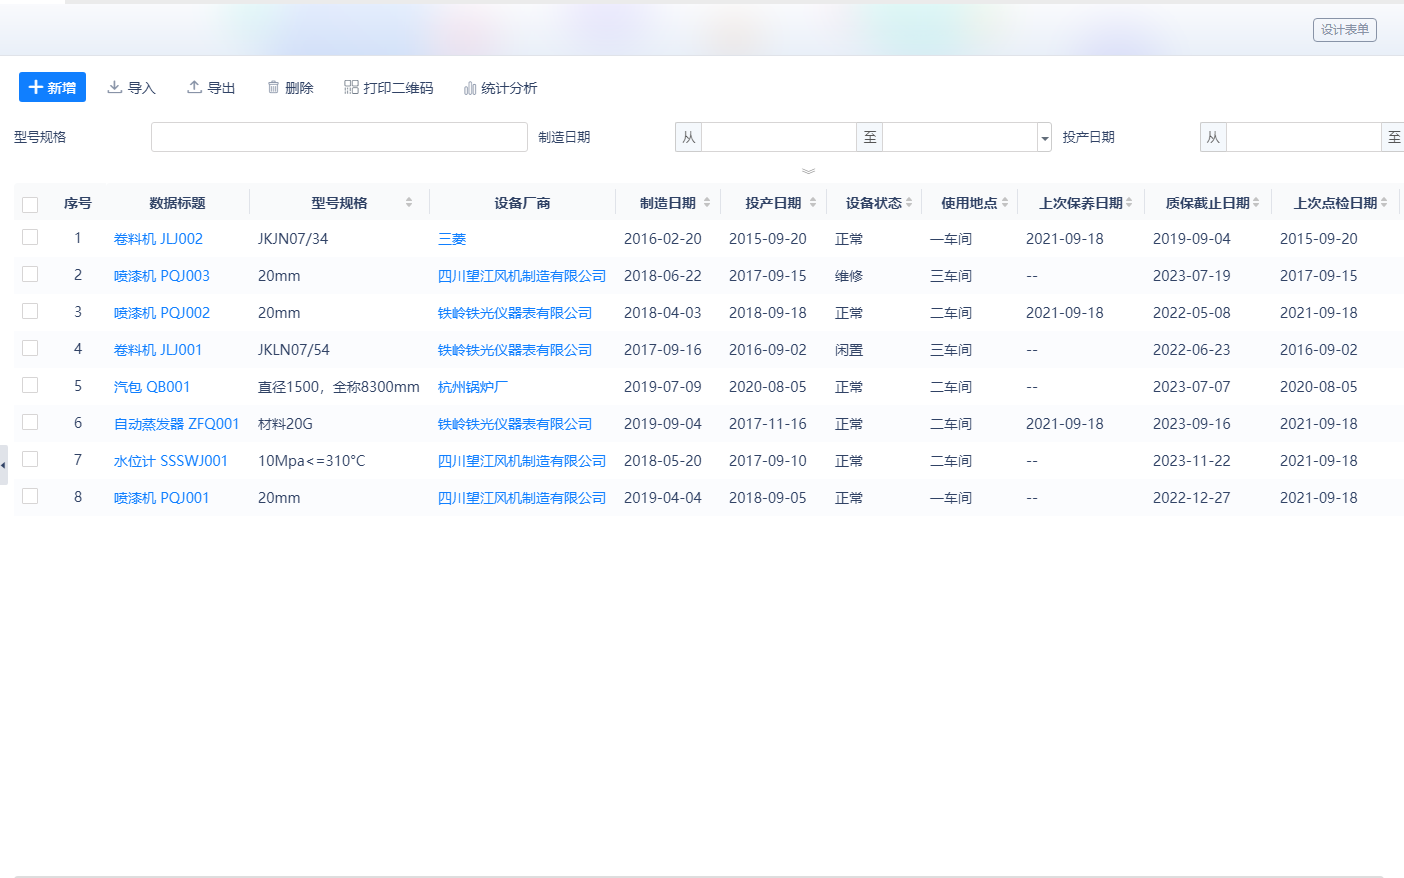Open the 卷料机 JLJ002 record link
Screen dimensions: 1404x878
[158, 239]
